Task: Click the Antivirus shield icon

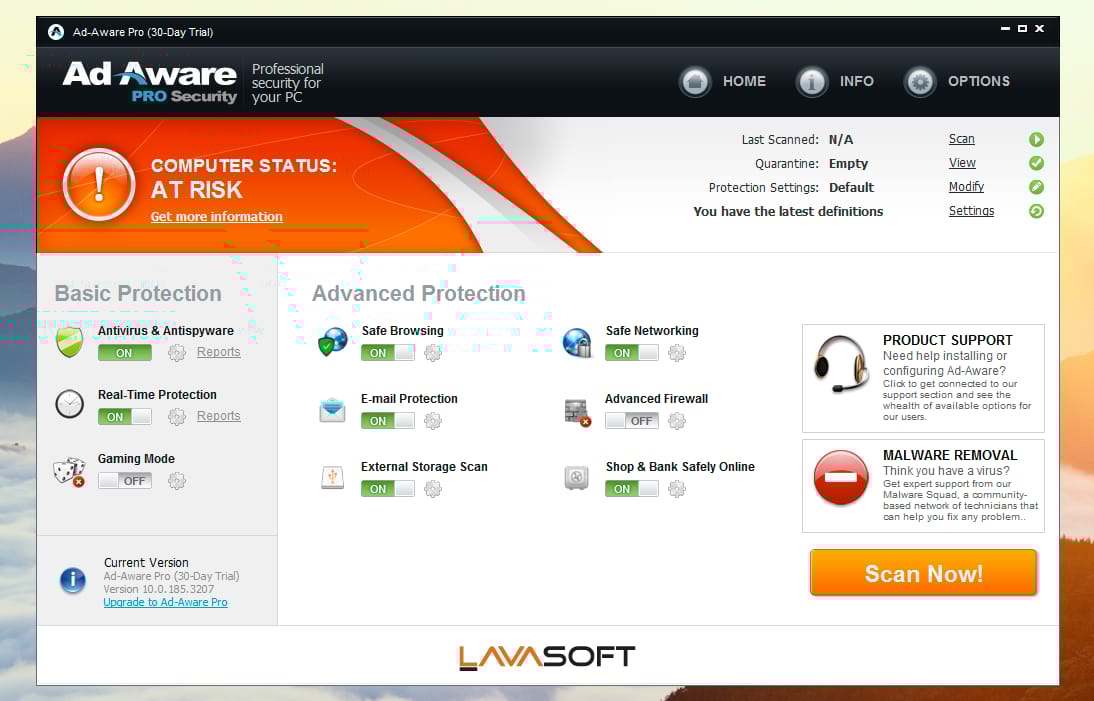Action: pyautogui.click(x=69, y=342)
